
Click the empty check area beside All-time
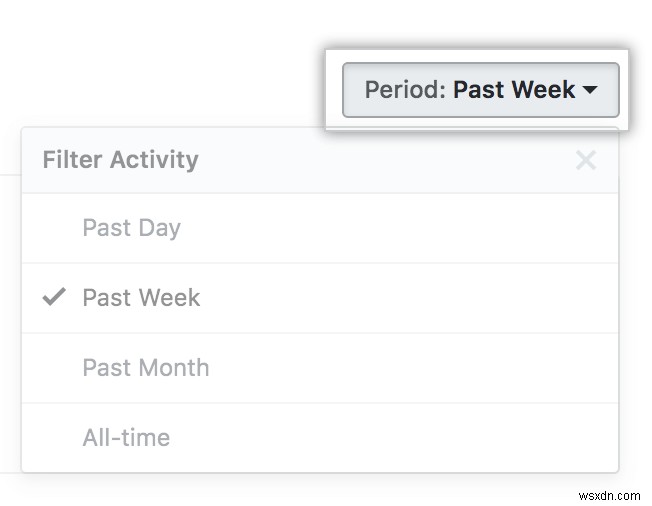click(54, 438)
